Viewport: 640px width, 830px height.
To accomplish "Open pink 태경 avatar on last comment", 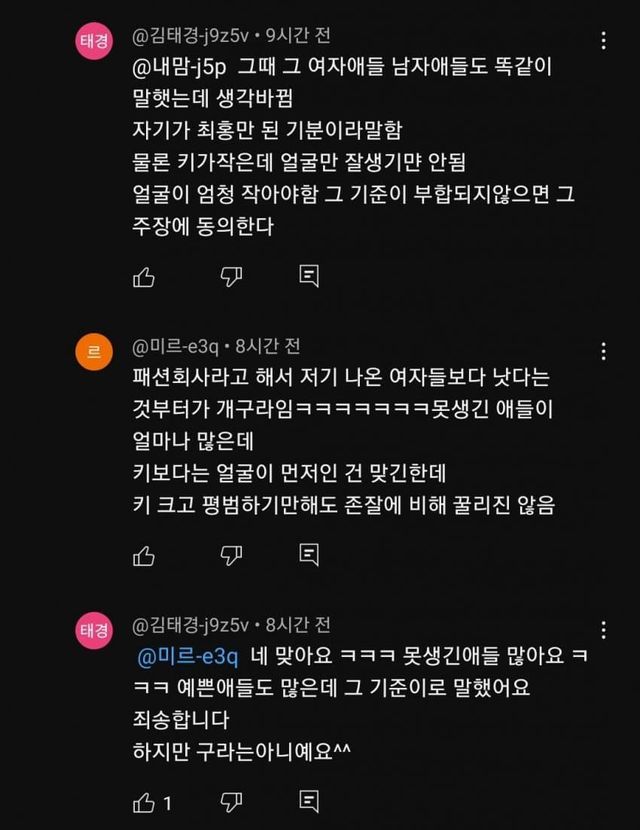I will (94, 630).
